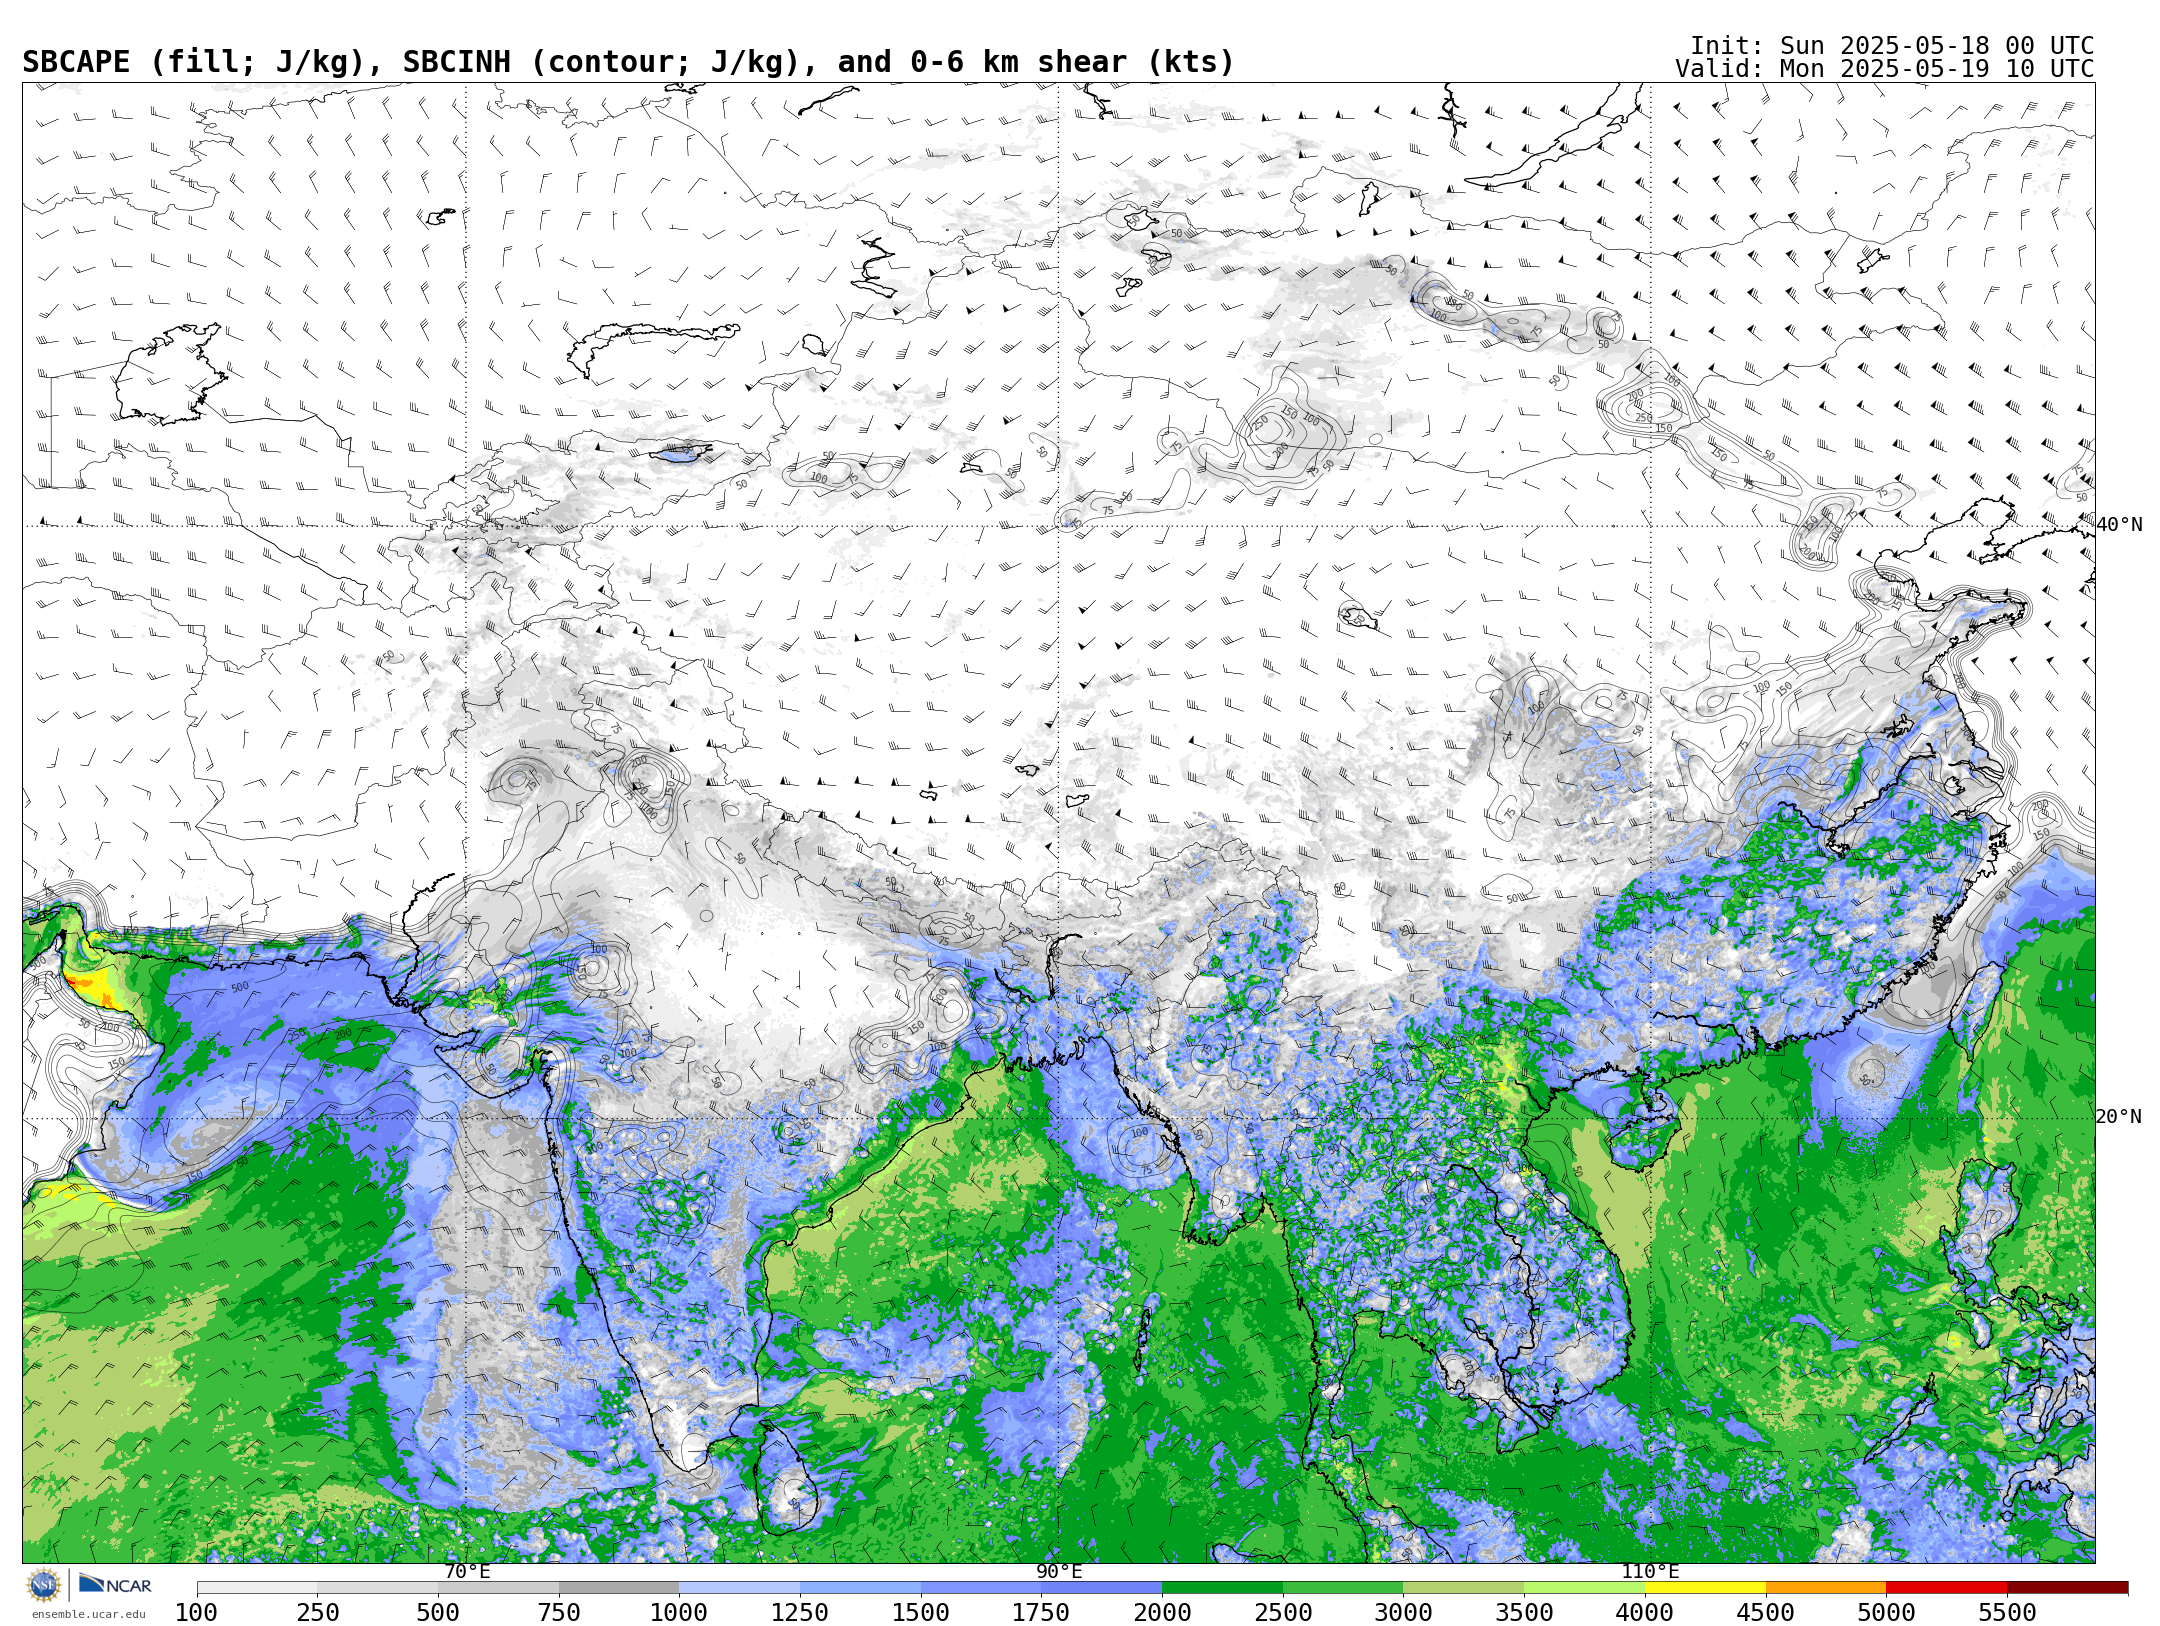This screenshot has height=1626, width=2160.
Task: Click the 1500 colorbar tick label
Action: (921, 1613)
